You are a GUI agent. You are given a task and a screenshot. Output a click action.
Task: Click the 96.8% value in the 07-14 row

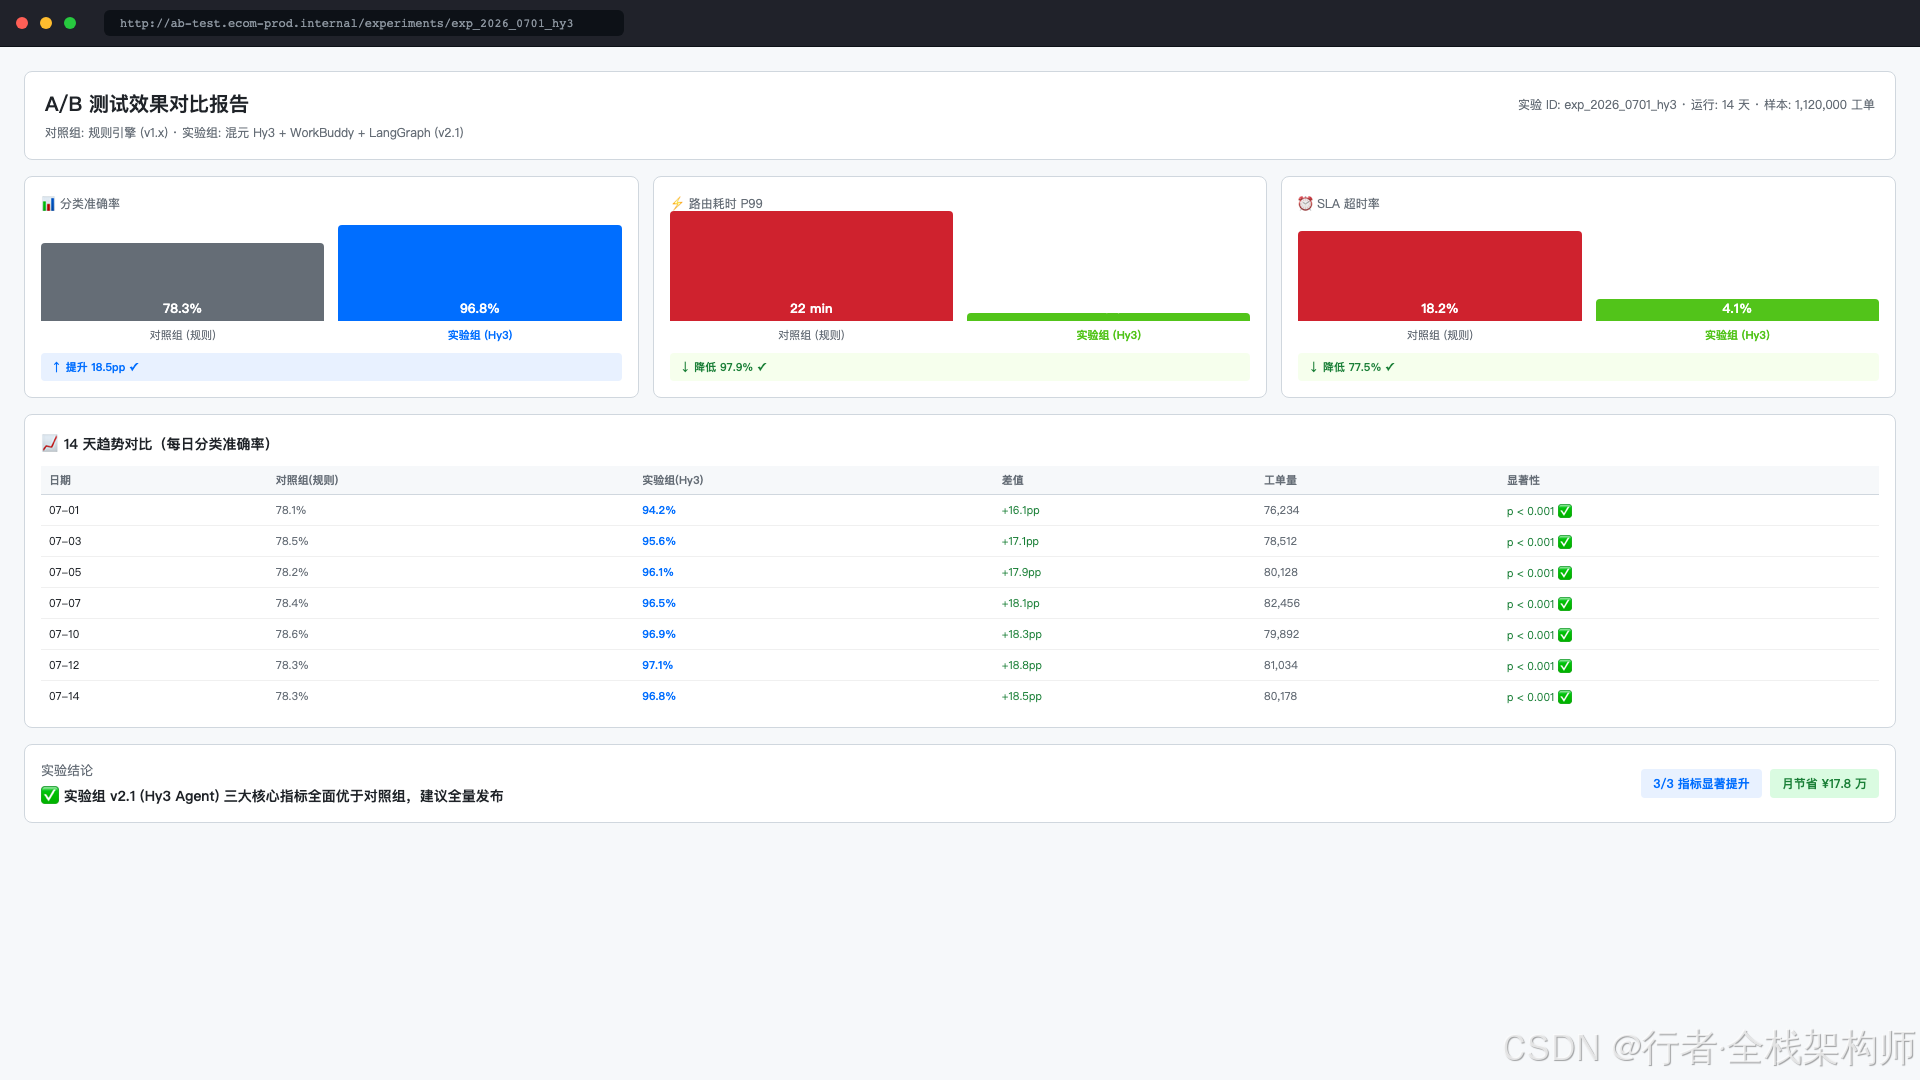pyautogui.click(x=659, y=696)
